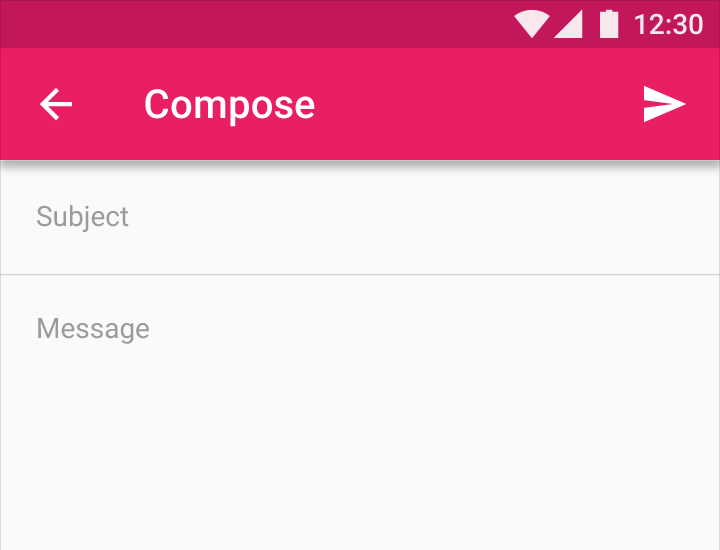Focus the Message input field

[x=360, y=400]
